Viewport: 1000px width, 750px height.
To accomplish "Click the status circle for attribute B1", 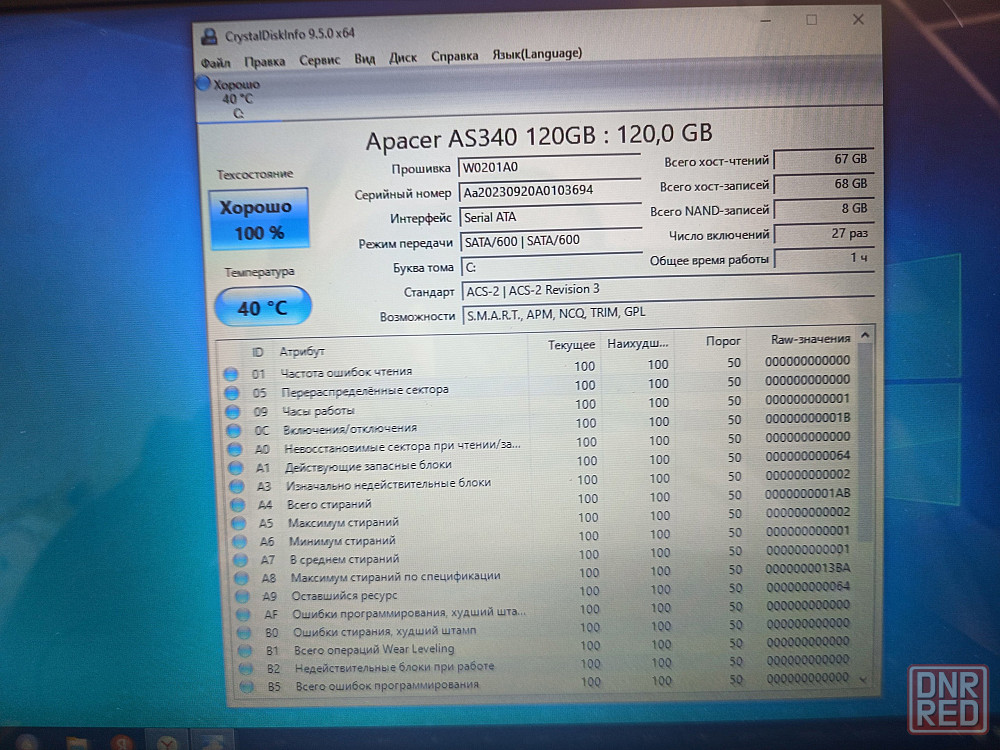I will (x=245, y=651).
